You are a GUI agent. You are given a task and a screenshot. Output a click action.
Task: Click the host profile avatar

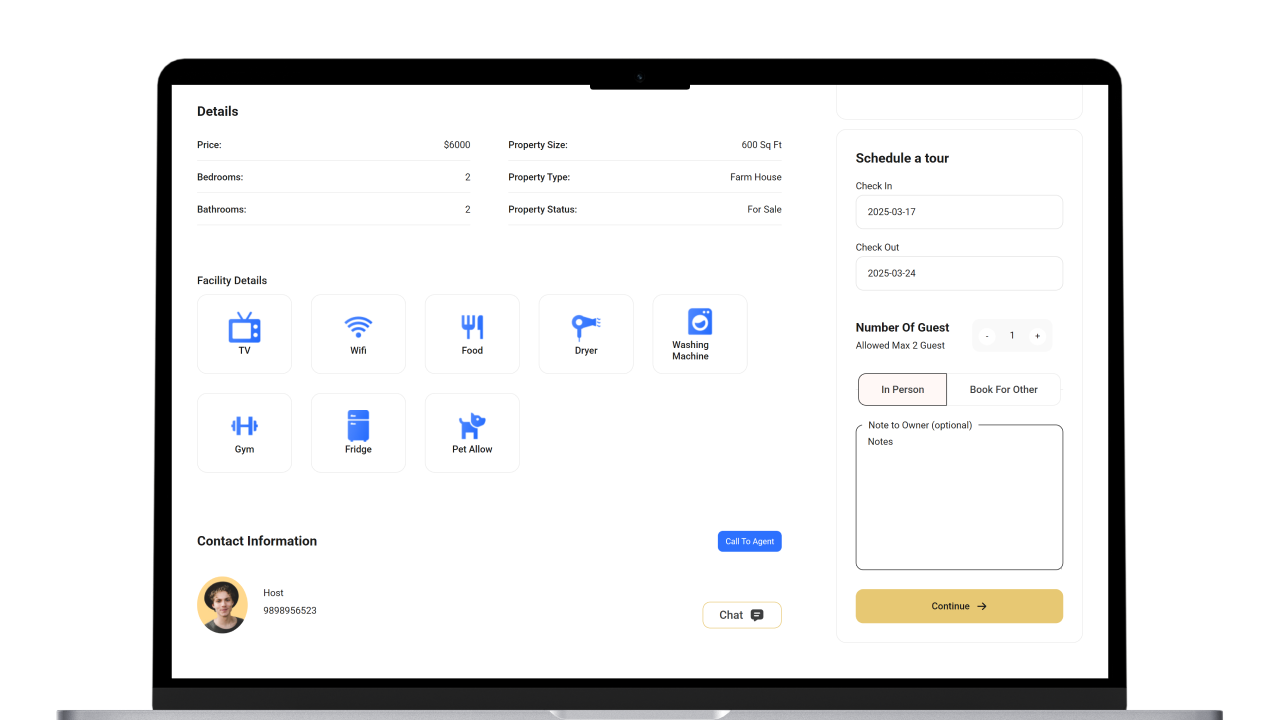(x=222, y=605)
